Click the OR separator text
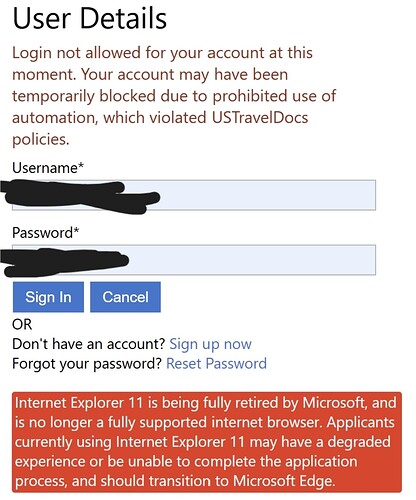 point(22,325)
